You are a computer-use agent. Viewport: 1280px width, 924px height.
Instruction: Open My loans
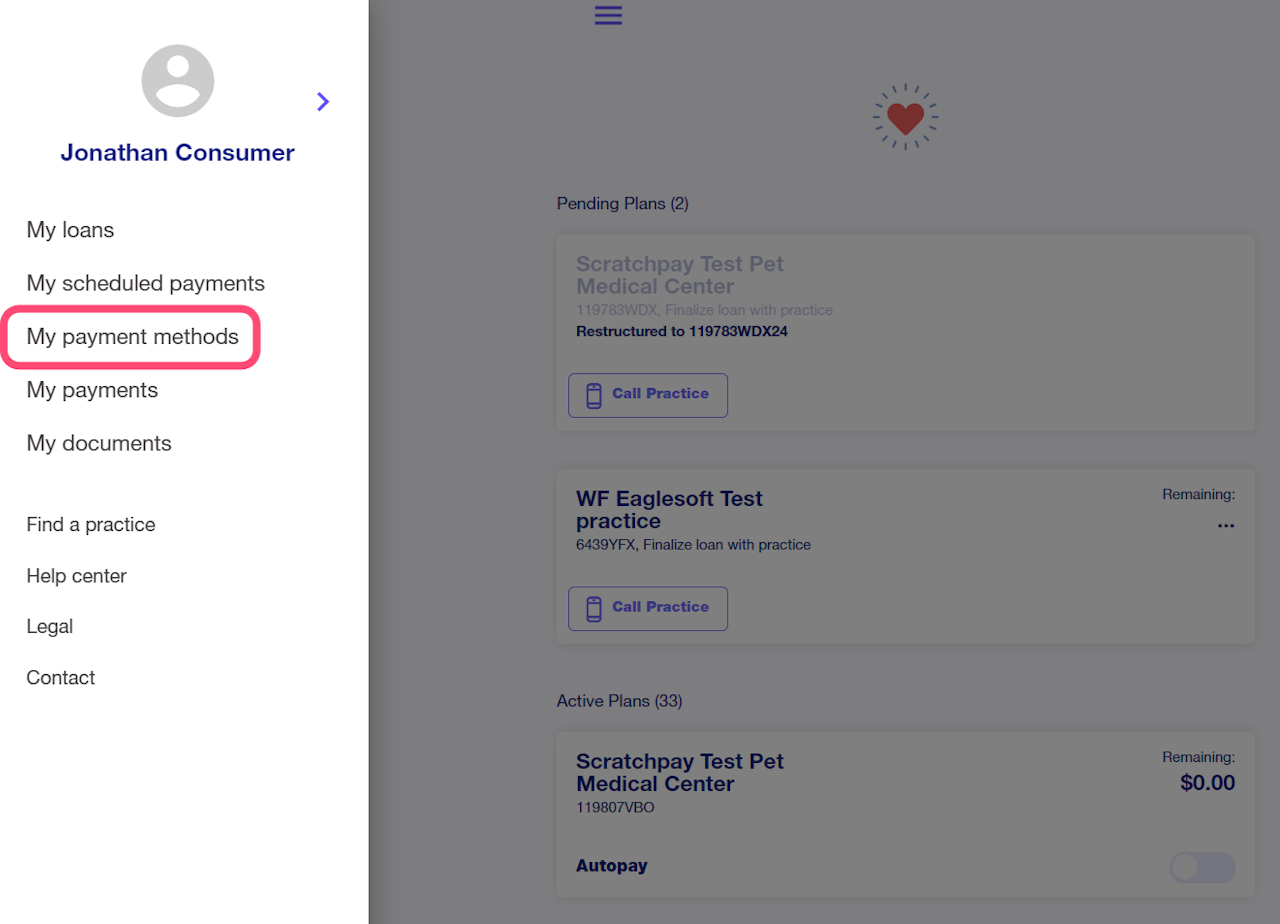pyautogui.click(x=70, y=230)
